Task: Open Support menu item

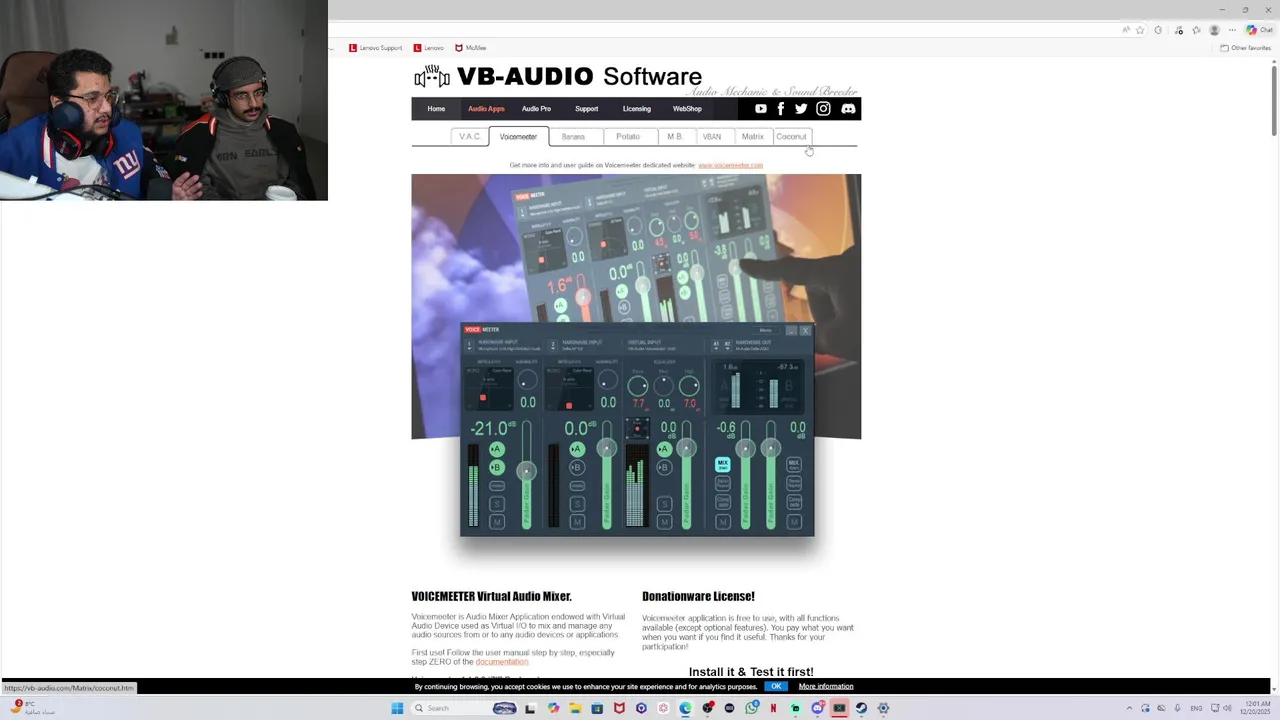Action: pos(586,109)
